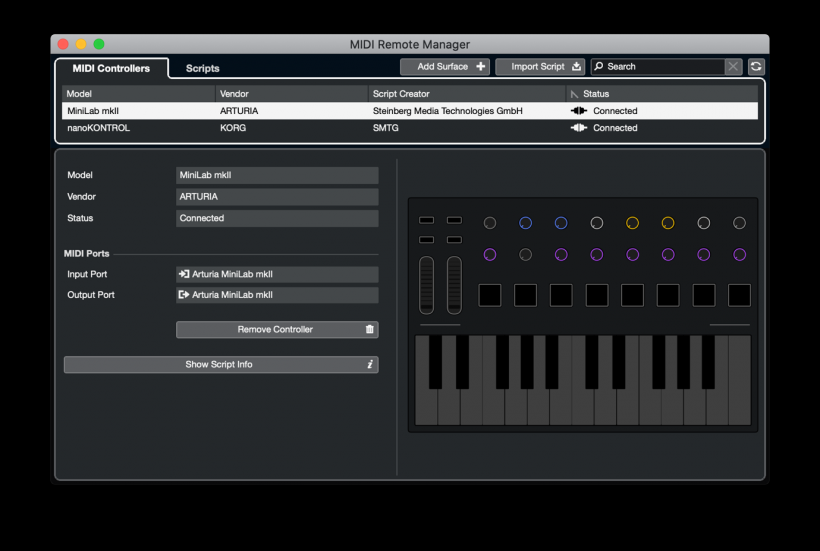Click the Vendor field showing ARTURIA

pyautogui.click(x=277, y=197)
